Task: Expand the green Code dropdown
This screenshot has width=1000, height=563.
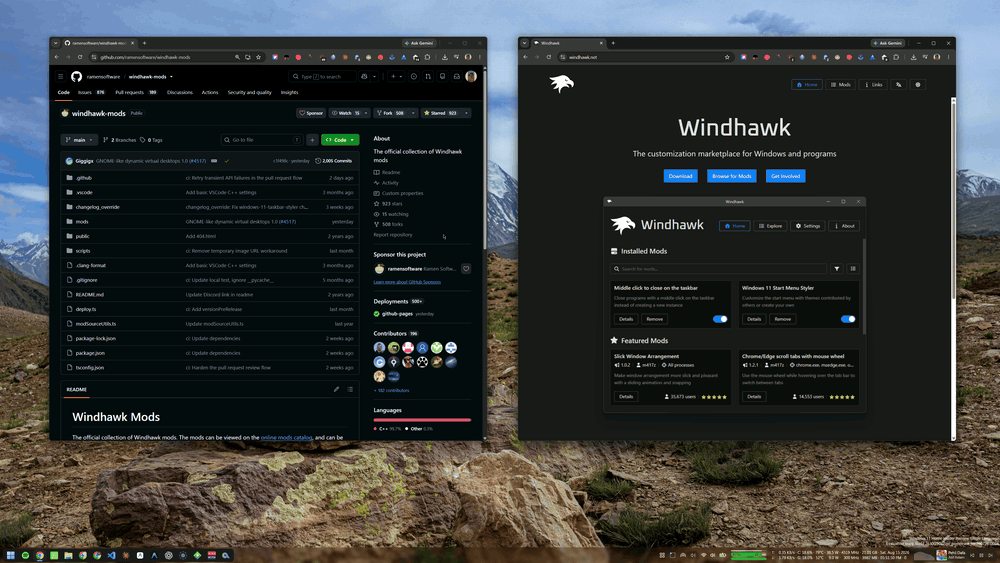Action: [x=340, y=140]
